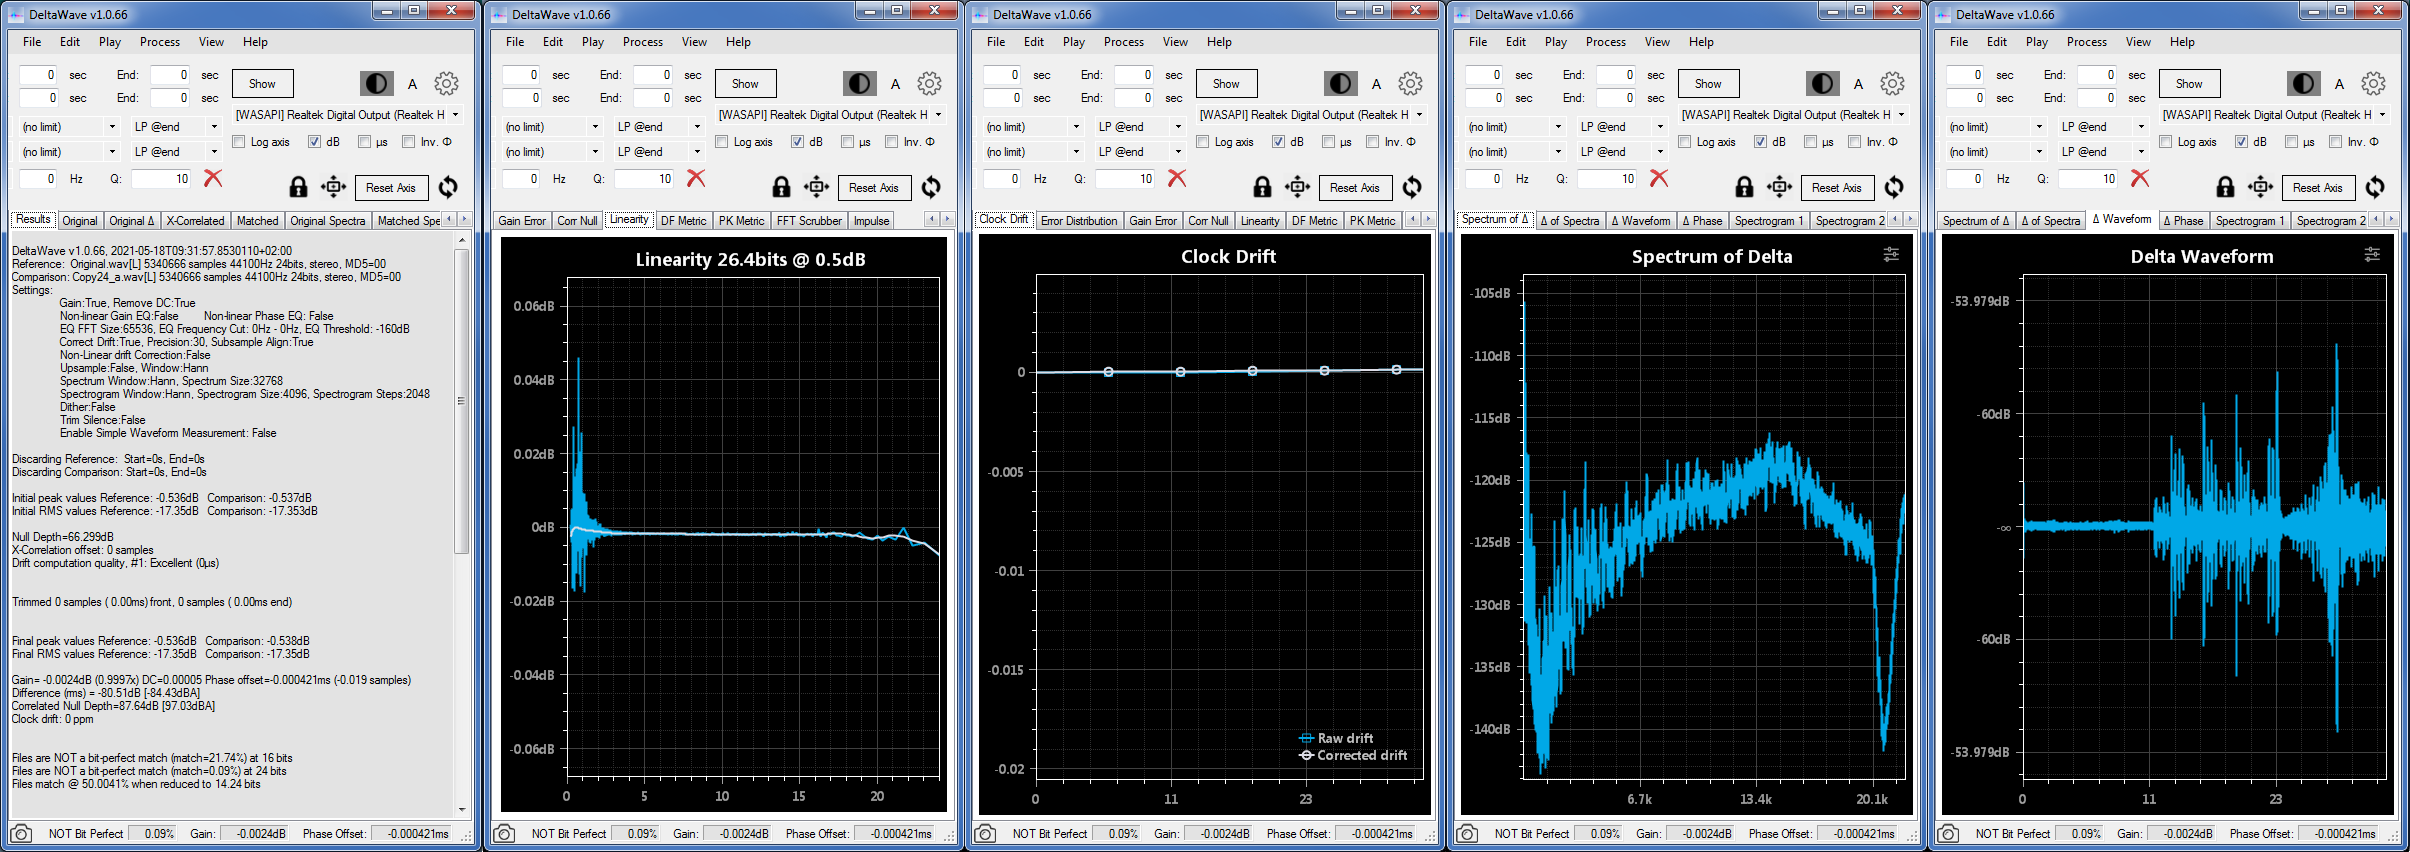
Task: Toggle dark theme icon in Spectrum of Delta window
Action: pyautogui.click(x=1822, y=83)
